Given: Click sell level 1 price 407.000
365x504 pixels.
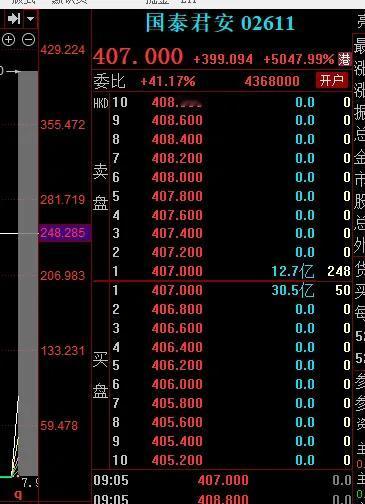Looking at the screenshot, I should (x=177, y=271).
